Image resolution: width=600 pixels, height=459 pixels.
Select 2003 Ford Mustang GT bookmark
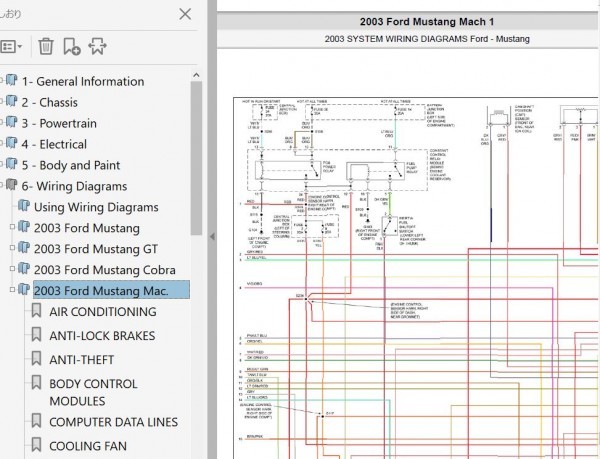(96, 249)
